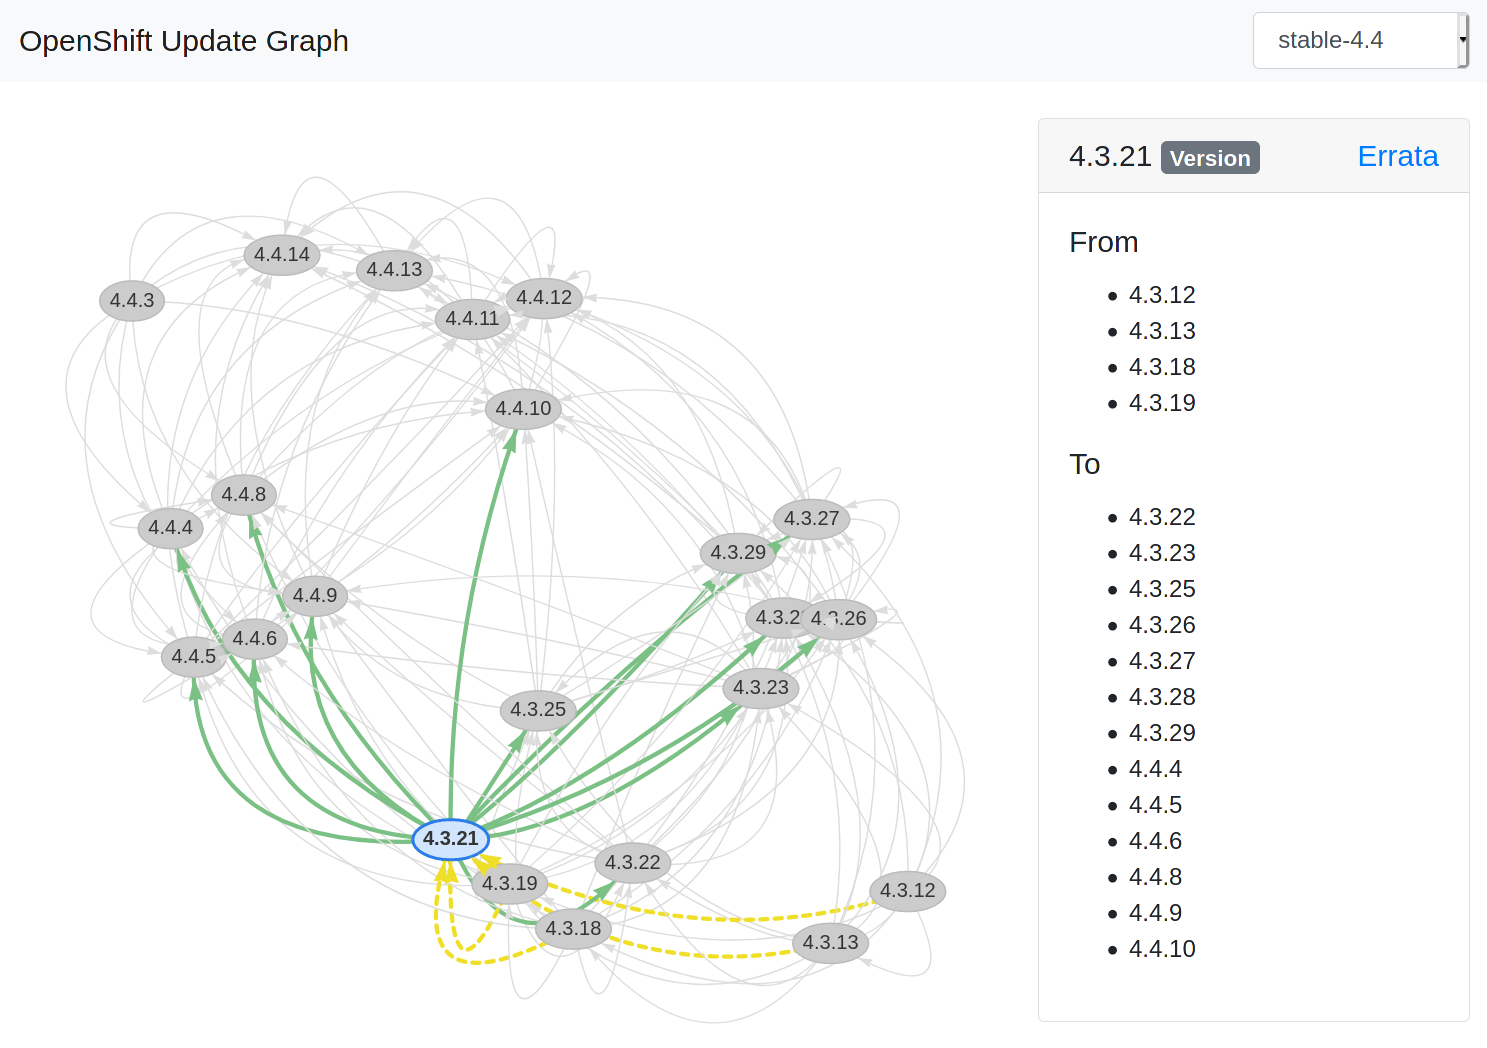Click the From heading in the panel
Viewport: 1487px width, 1048px height.
click(x=1103, y=243)
